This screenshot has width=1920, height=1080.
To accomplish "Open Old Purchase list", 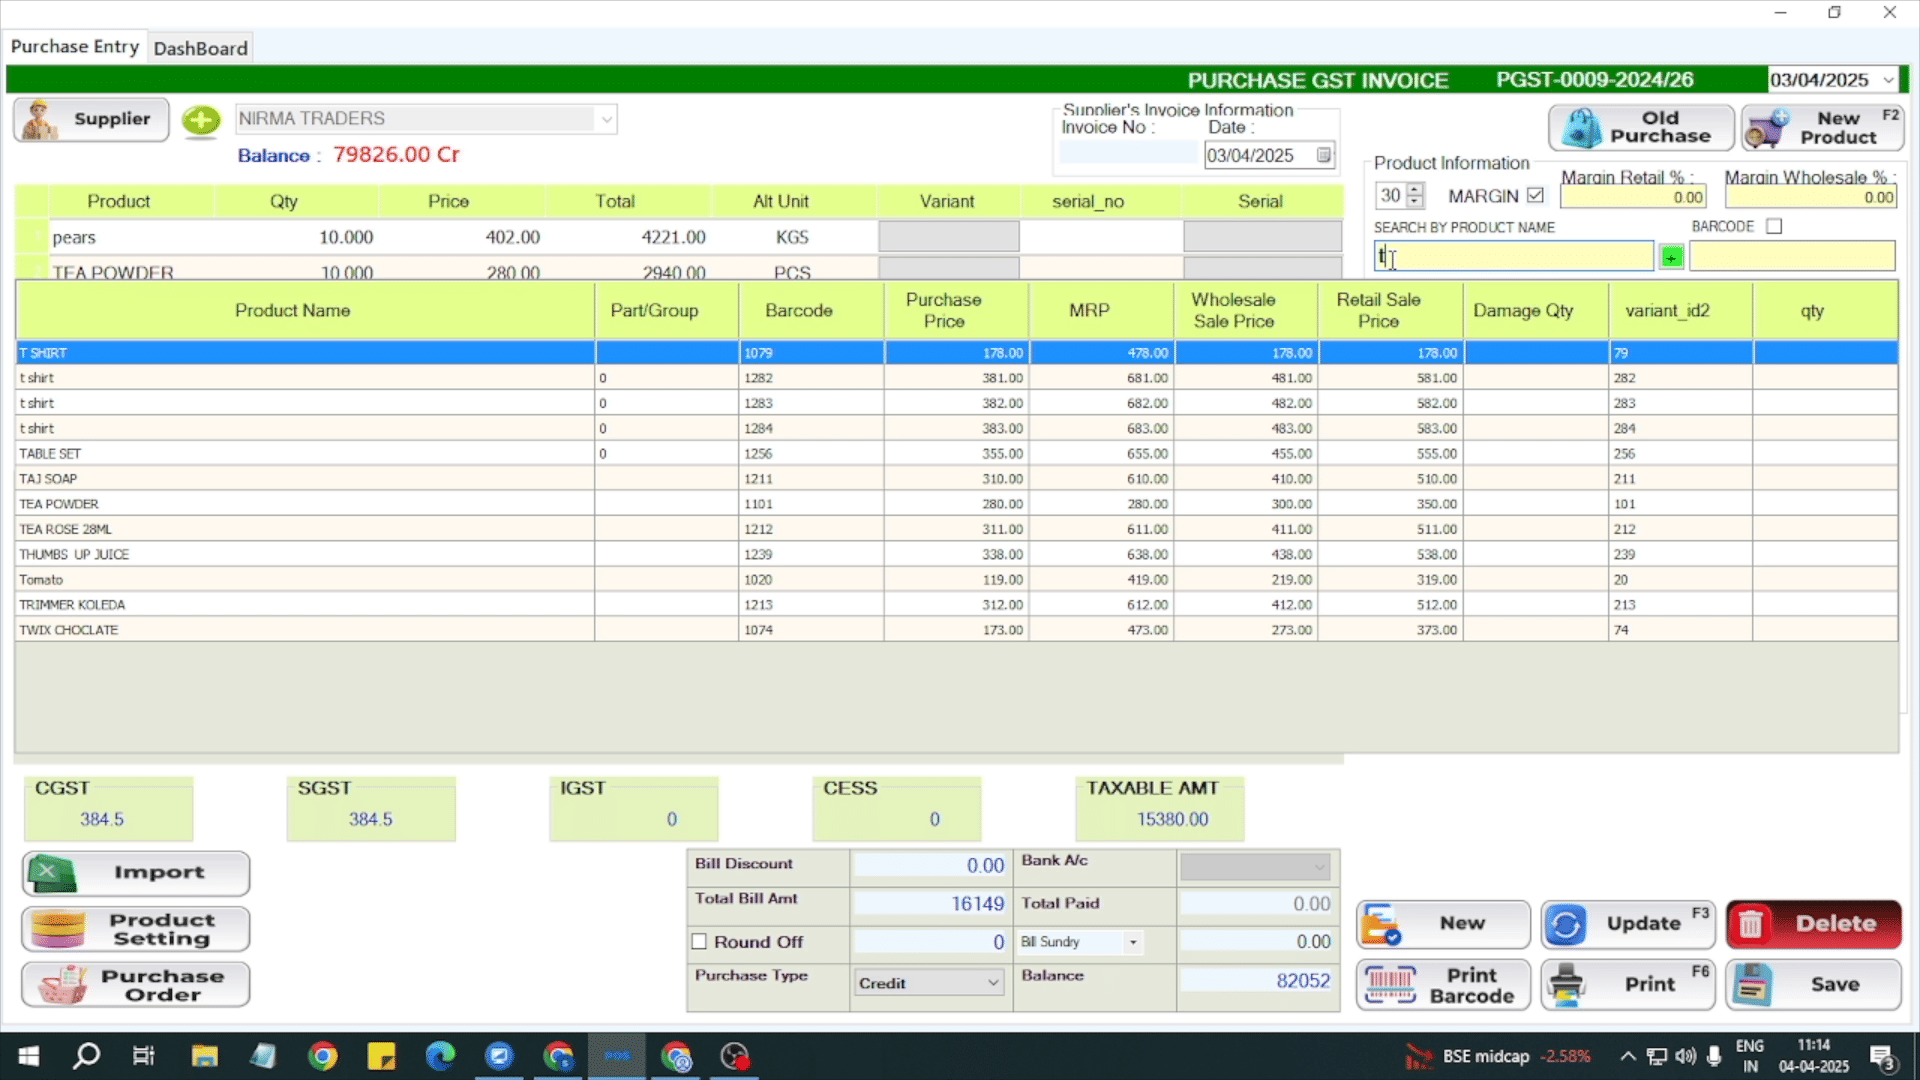I will 1641,127.
